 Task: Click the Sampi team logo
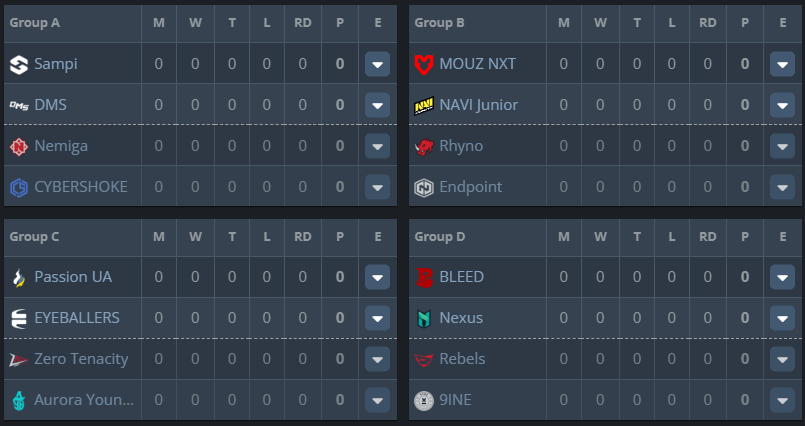coord(19,64)
